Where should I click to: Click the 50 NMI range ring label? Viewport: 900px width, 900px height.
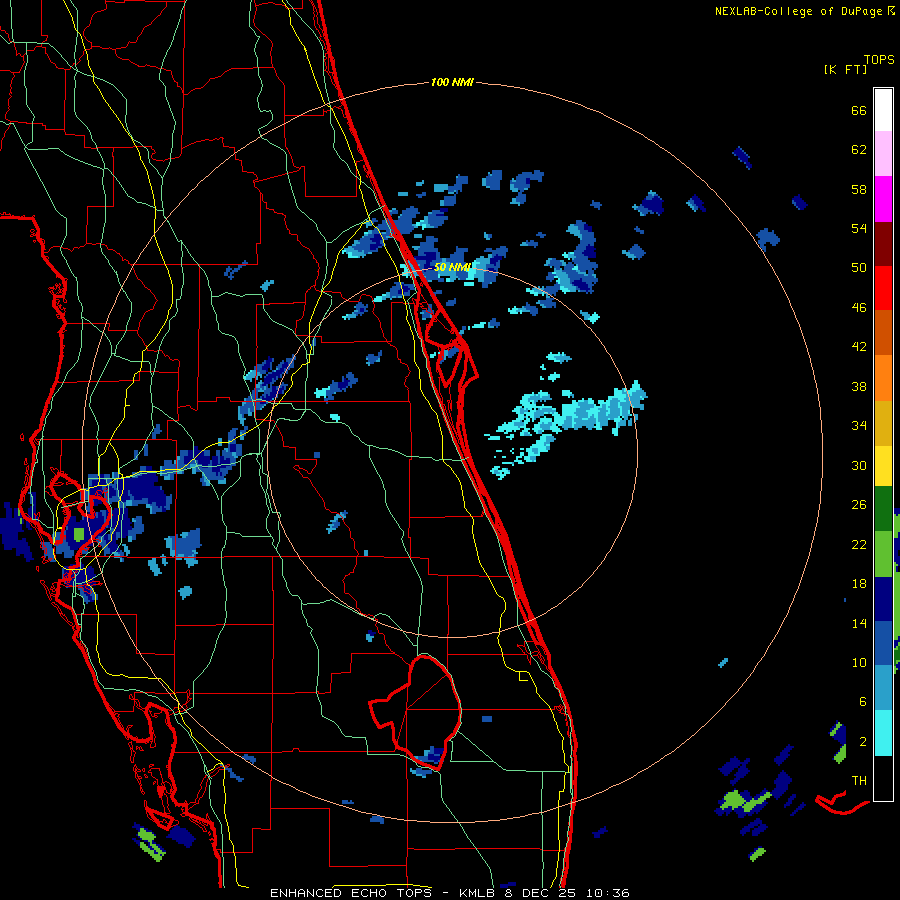[452, 267]
